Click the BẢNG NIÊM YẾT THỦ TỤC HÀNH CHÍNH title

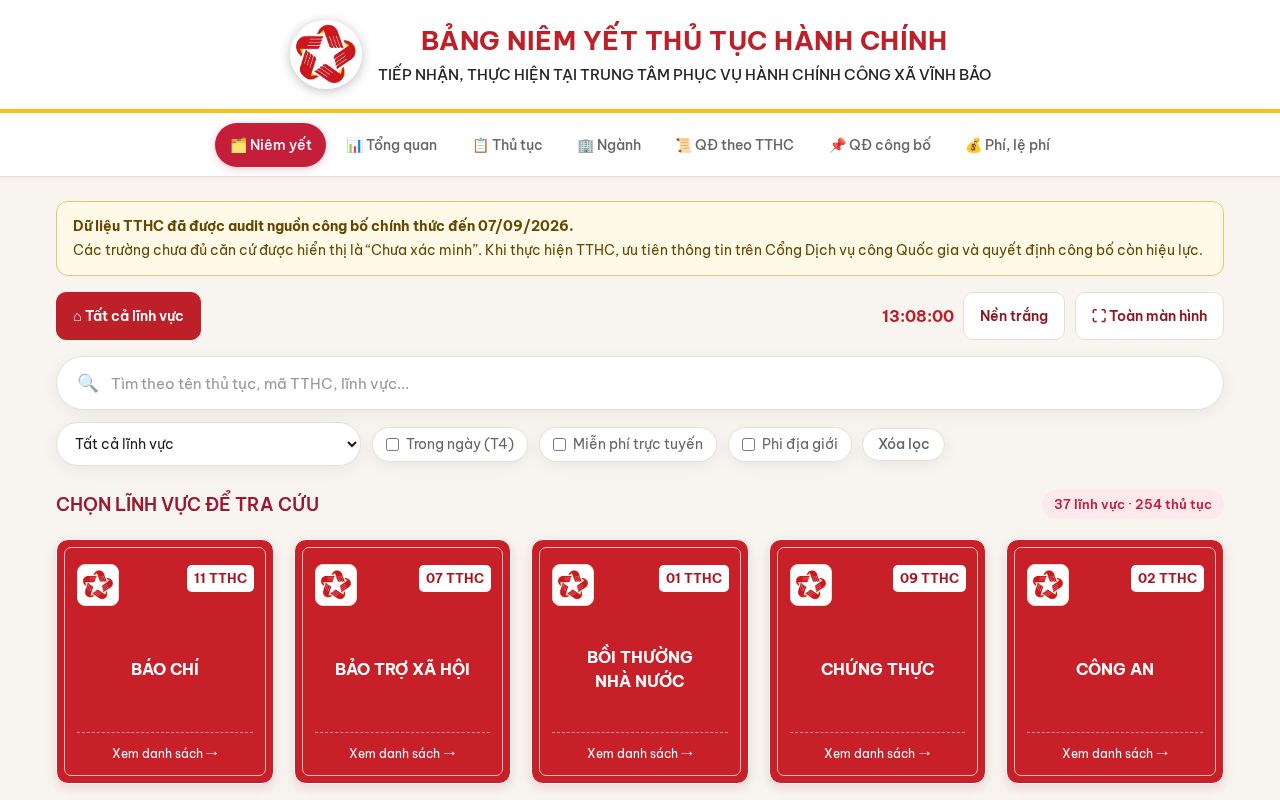684,40
